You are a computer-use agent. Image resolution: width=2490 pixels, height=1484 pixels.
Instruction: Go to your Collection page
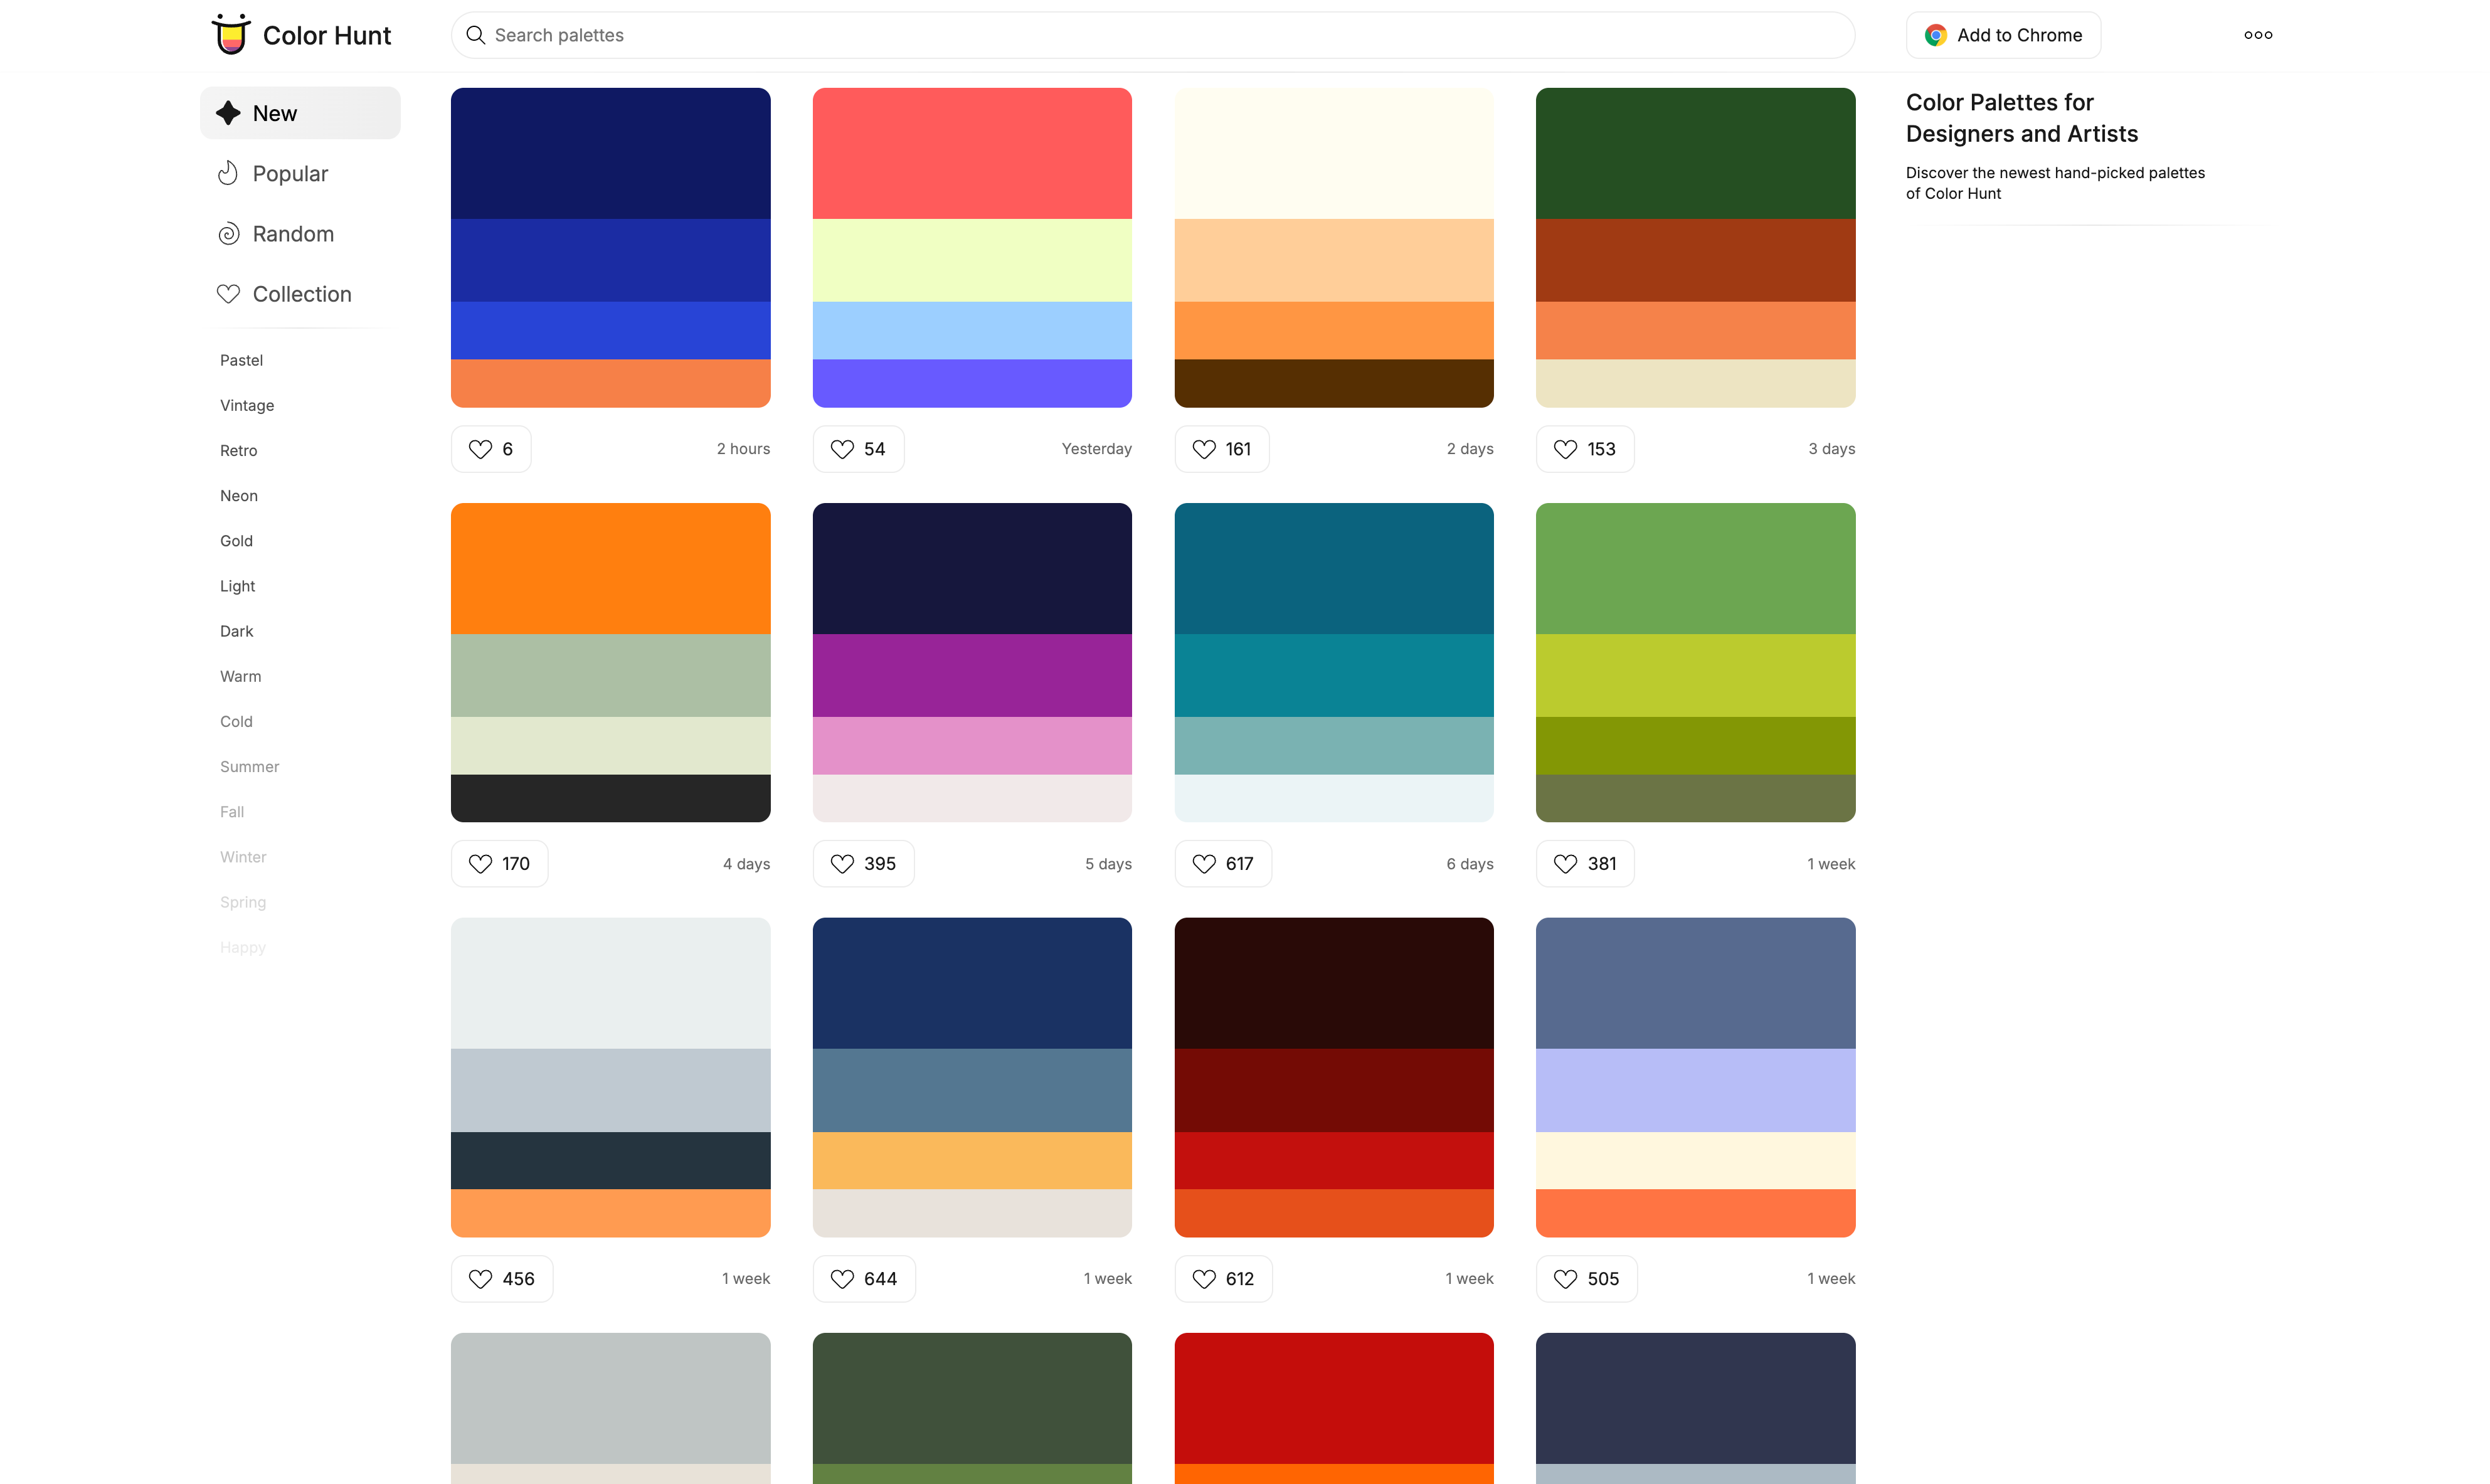tap(301, 294)
